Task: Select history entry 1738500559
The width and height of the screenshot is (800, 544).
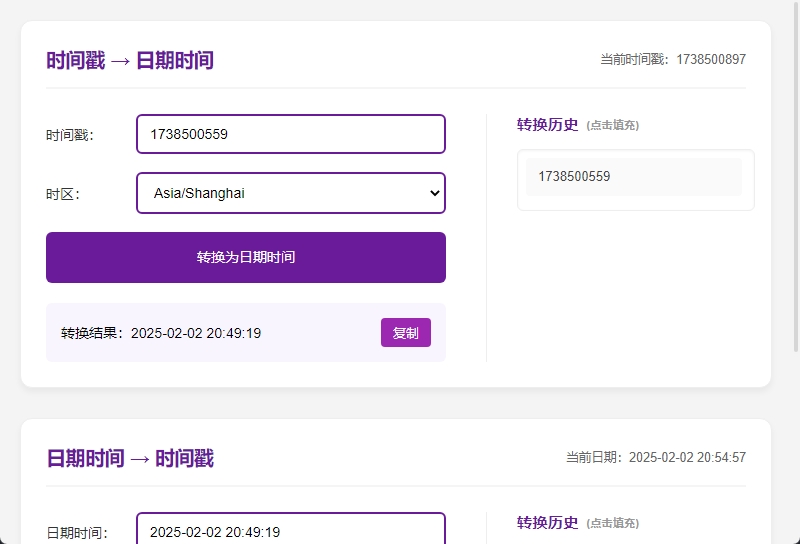Action: (634, 177)
